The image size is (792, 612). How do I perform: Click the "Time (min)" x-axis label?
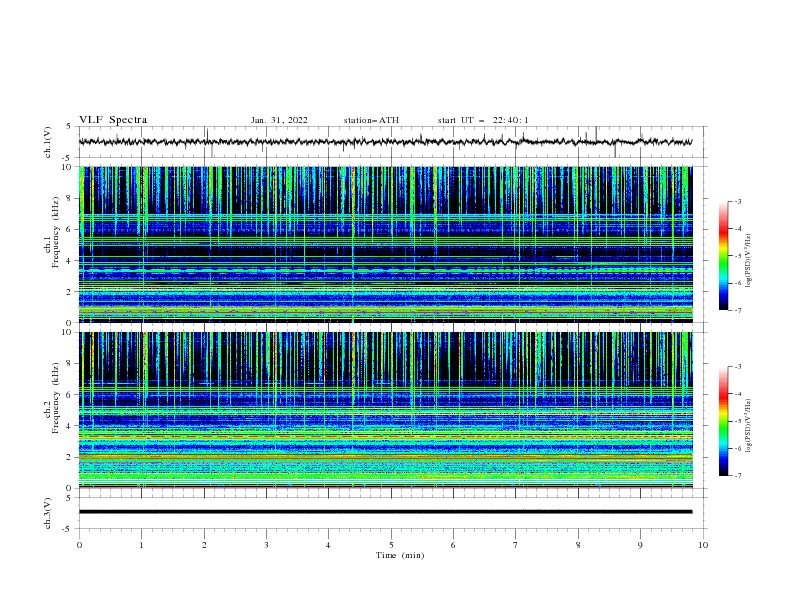400,555
